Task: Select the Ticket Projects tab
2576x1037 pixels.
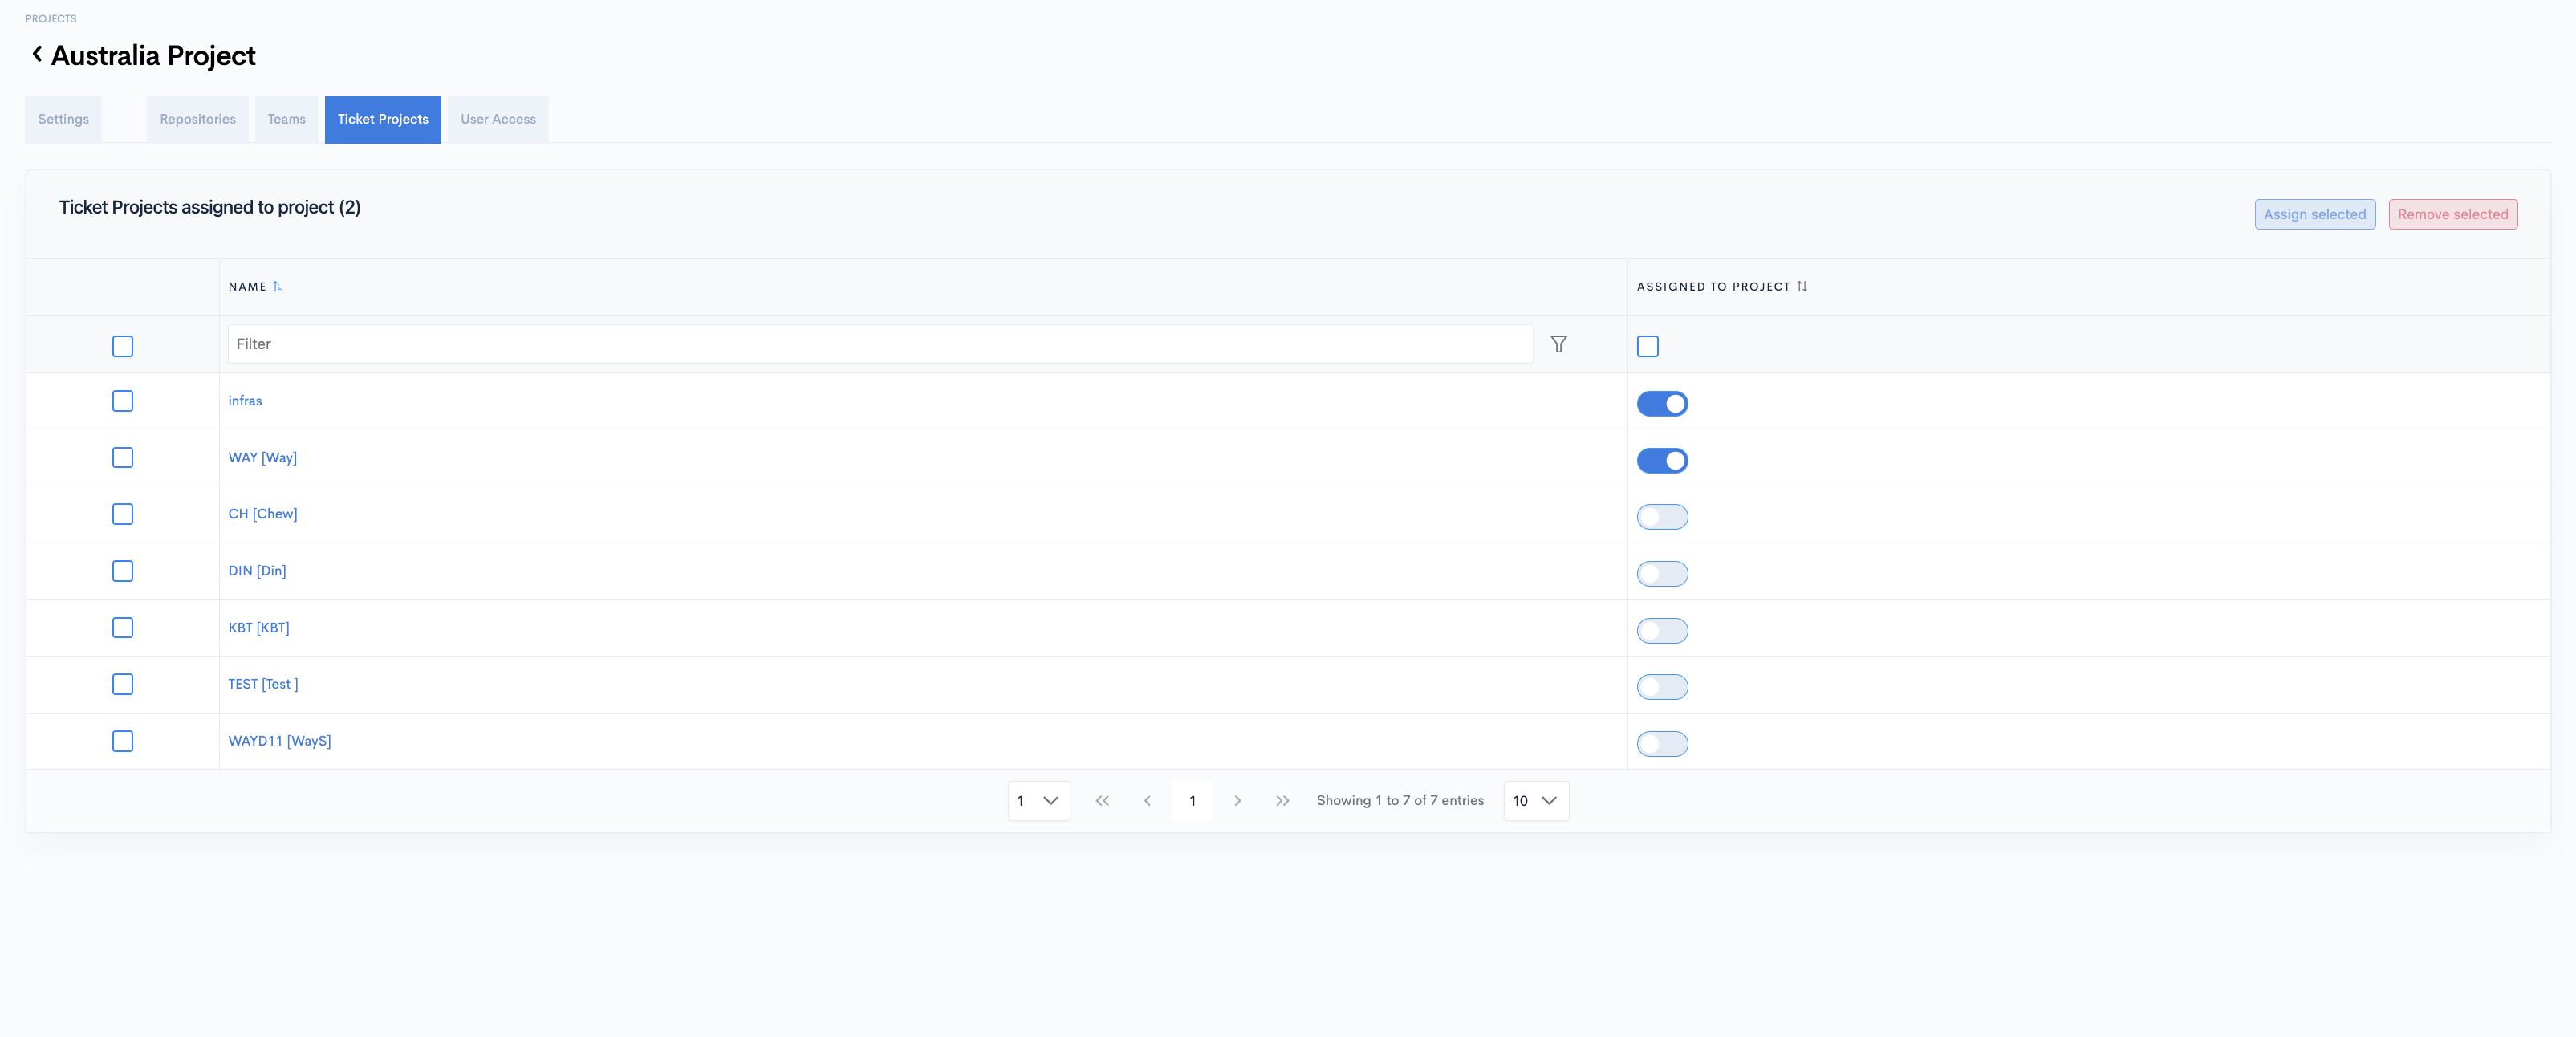Action: 383,119
